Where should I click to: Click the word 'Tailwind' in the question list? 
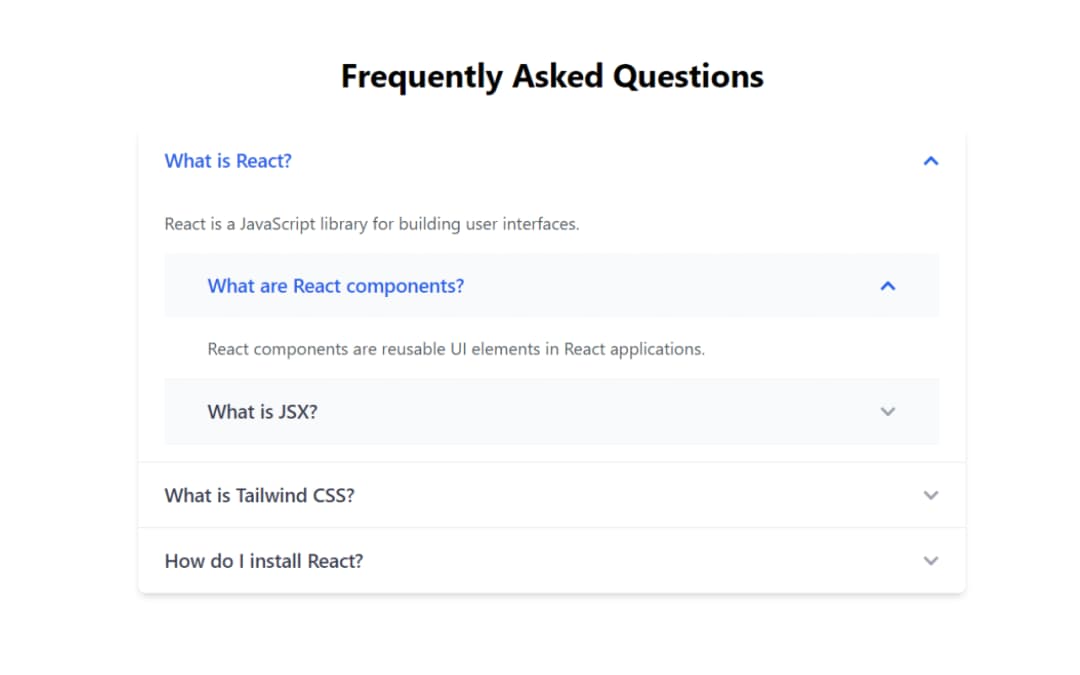(x=272, y=495)
